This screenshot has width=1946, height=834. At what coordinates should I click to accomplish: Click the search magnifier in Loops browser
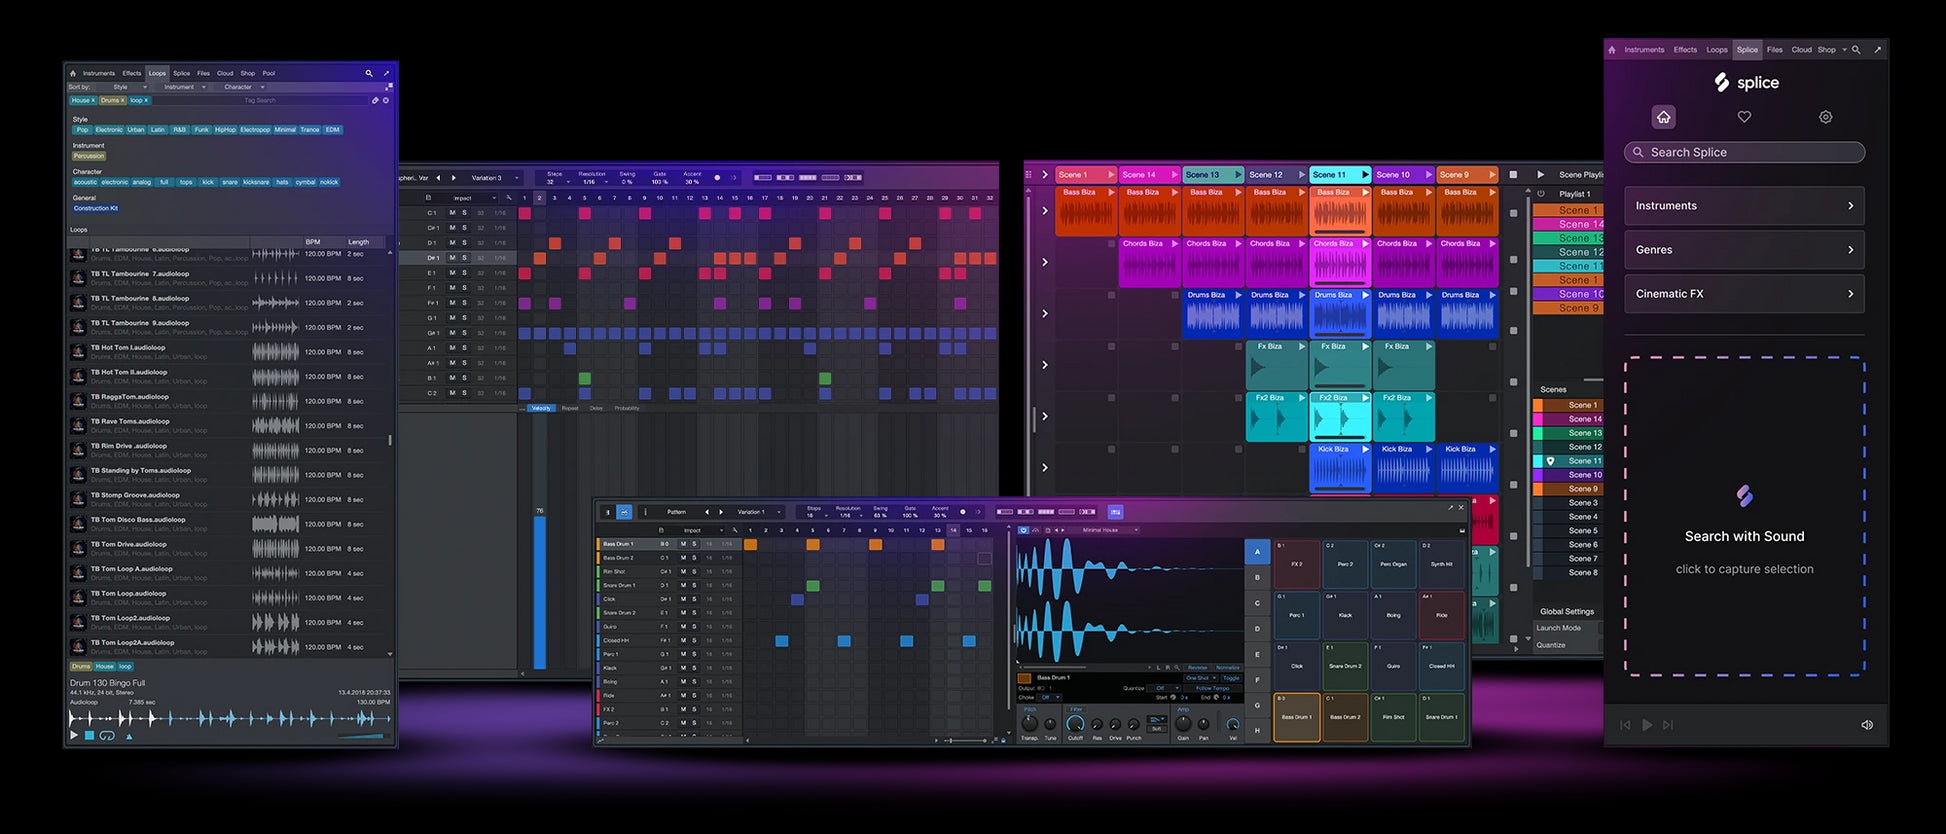(x=368, y=73)
